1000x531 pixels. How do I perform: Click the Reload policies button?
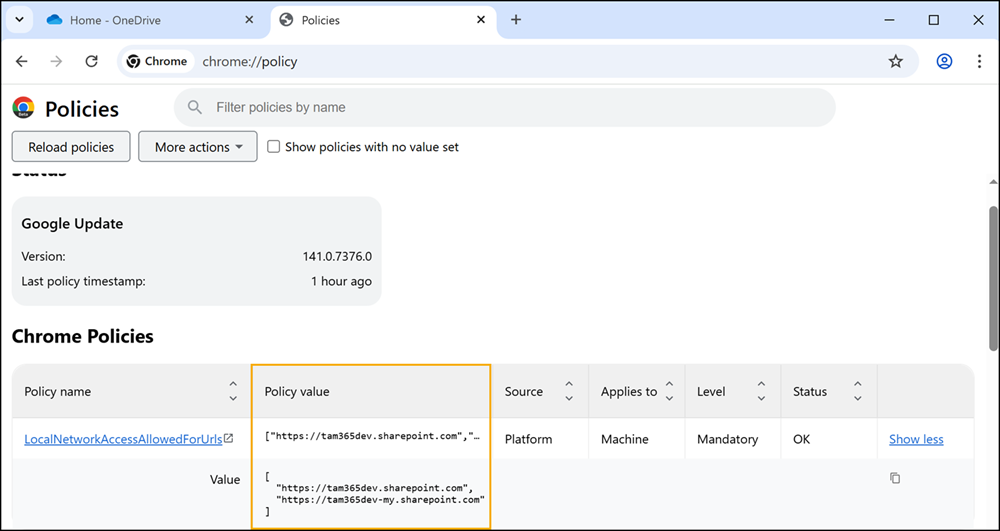[x=71, y=147]
